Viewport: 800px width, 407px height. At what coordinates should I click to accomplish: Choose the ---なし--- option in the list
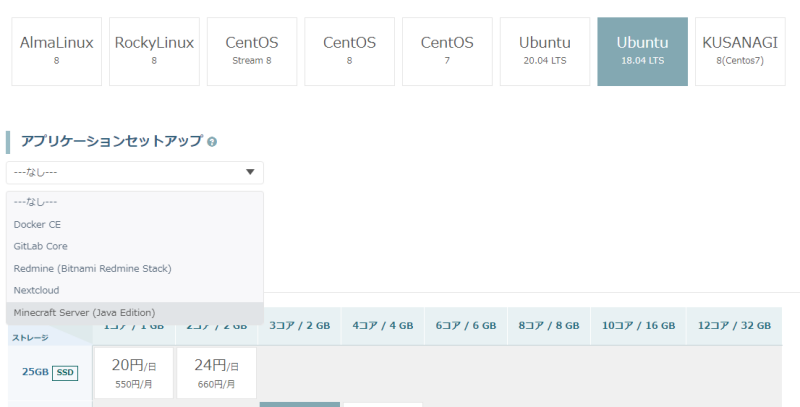[135, 202]
